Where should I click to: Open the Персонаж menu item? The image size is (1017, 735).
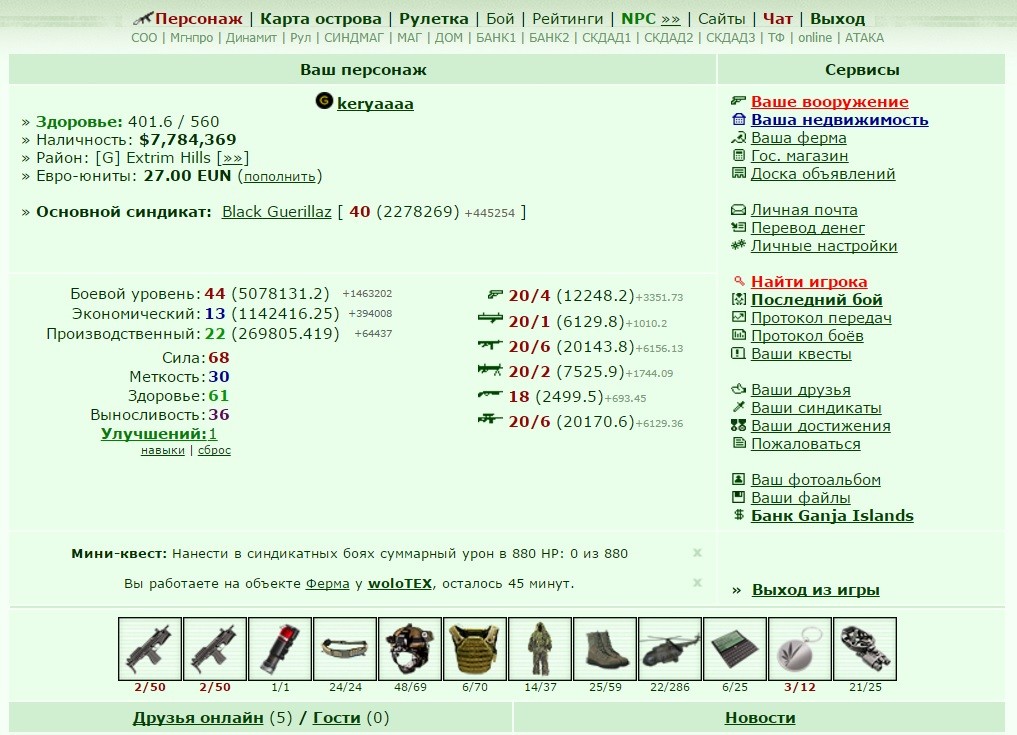pos(198,19)
